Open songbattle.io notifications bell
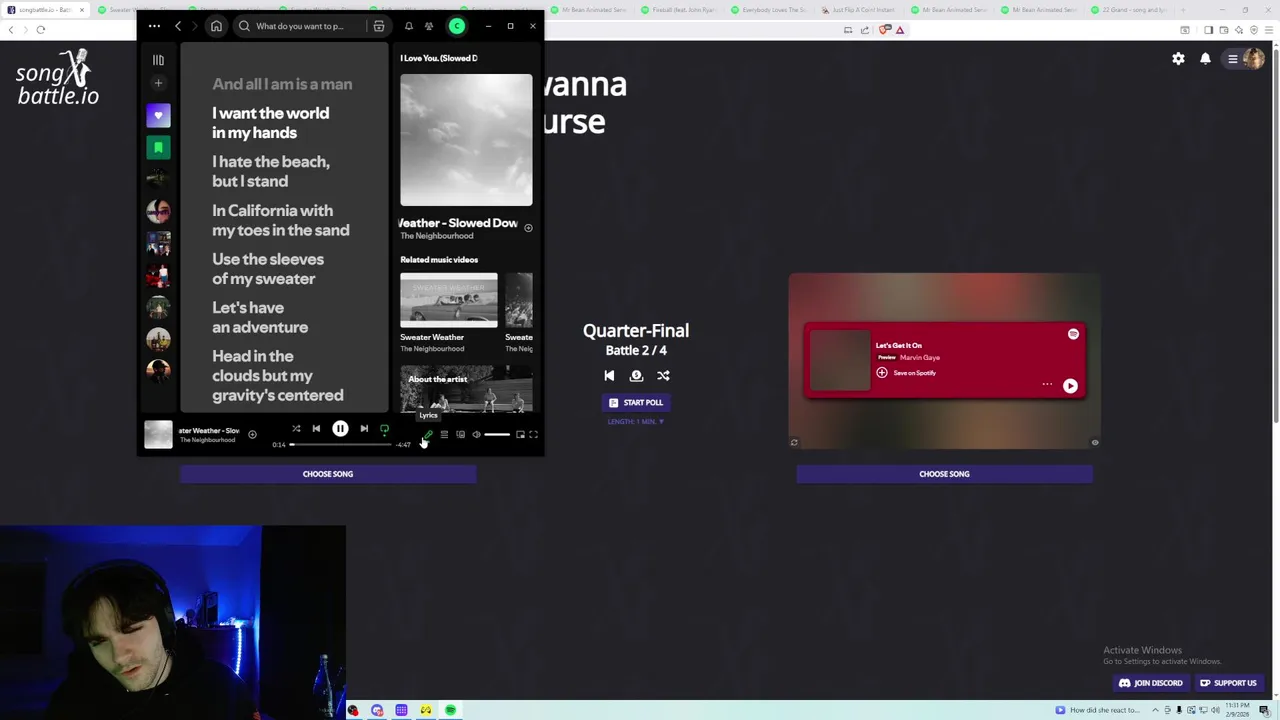The width and height of the screenshot is (1280, 720). pyautogui.click(x=1205, y=59)
